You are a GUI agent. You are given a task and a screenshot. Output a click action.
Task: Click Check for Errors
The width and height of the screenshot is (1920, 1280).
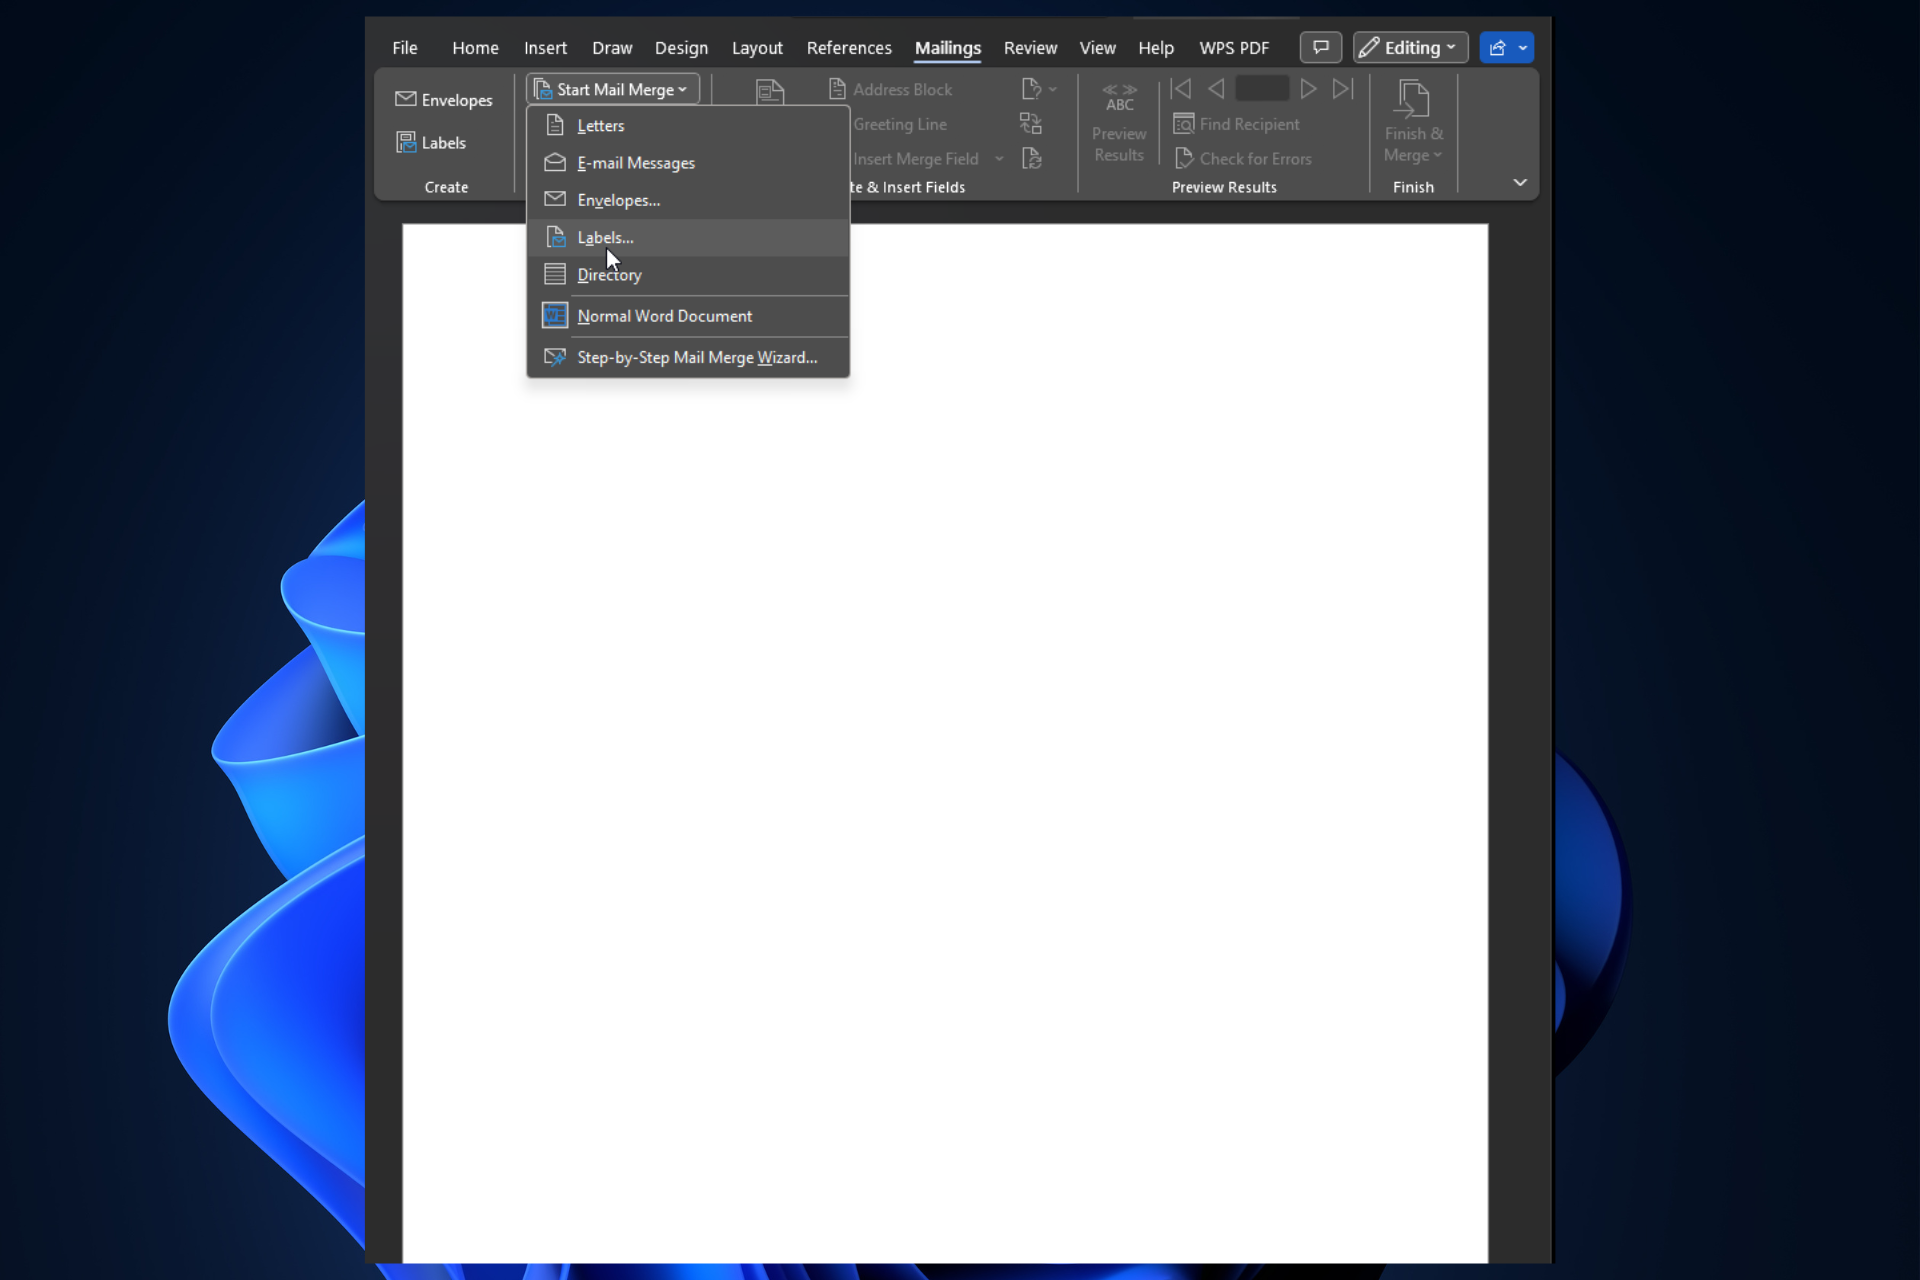1243,159
